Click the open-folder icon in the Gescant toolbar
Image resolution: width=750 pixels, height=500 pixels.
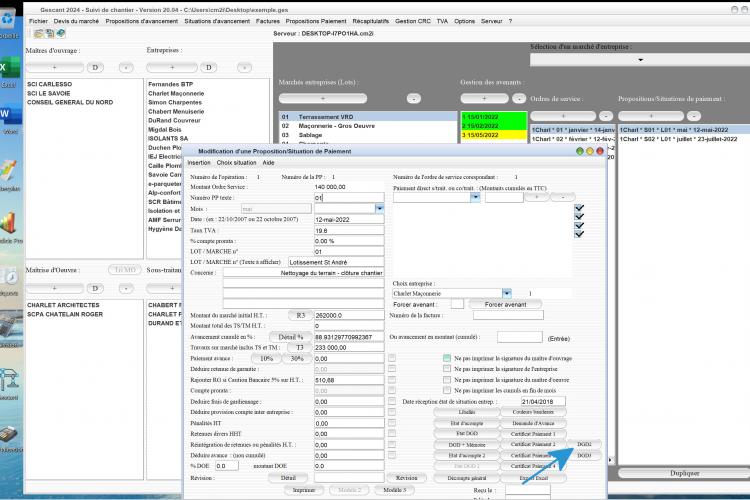(x=38, y=33)
